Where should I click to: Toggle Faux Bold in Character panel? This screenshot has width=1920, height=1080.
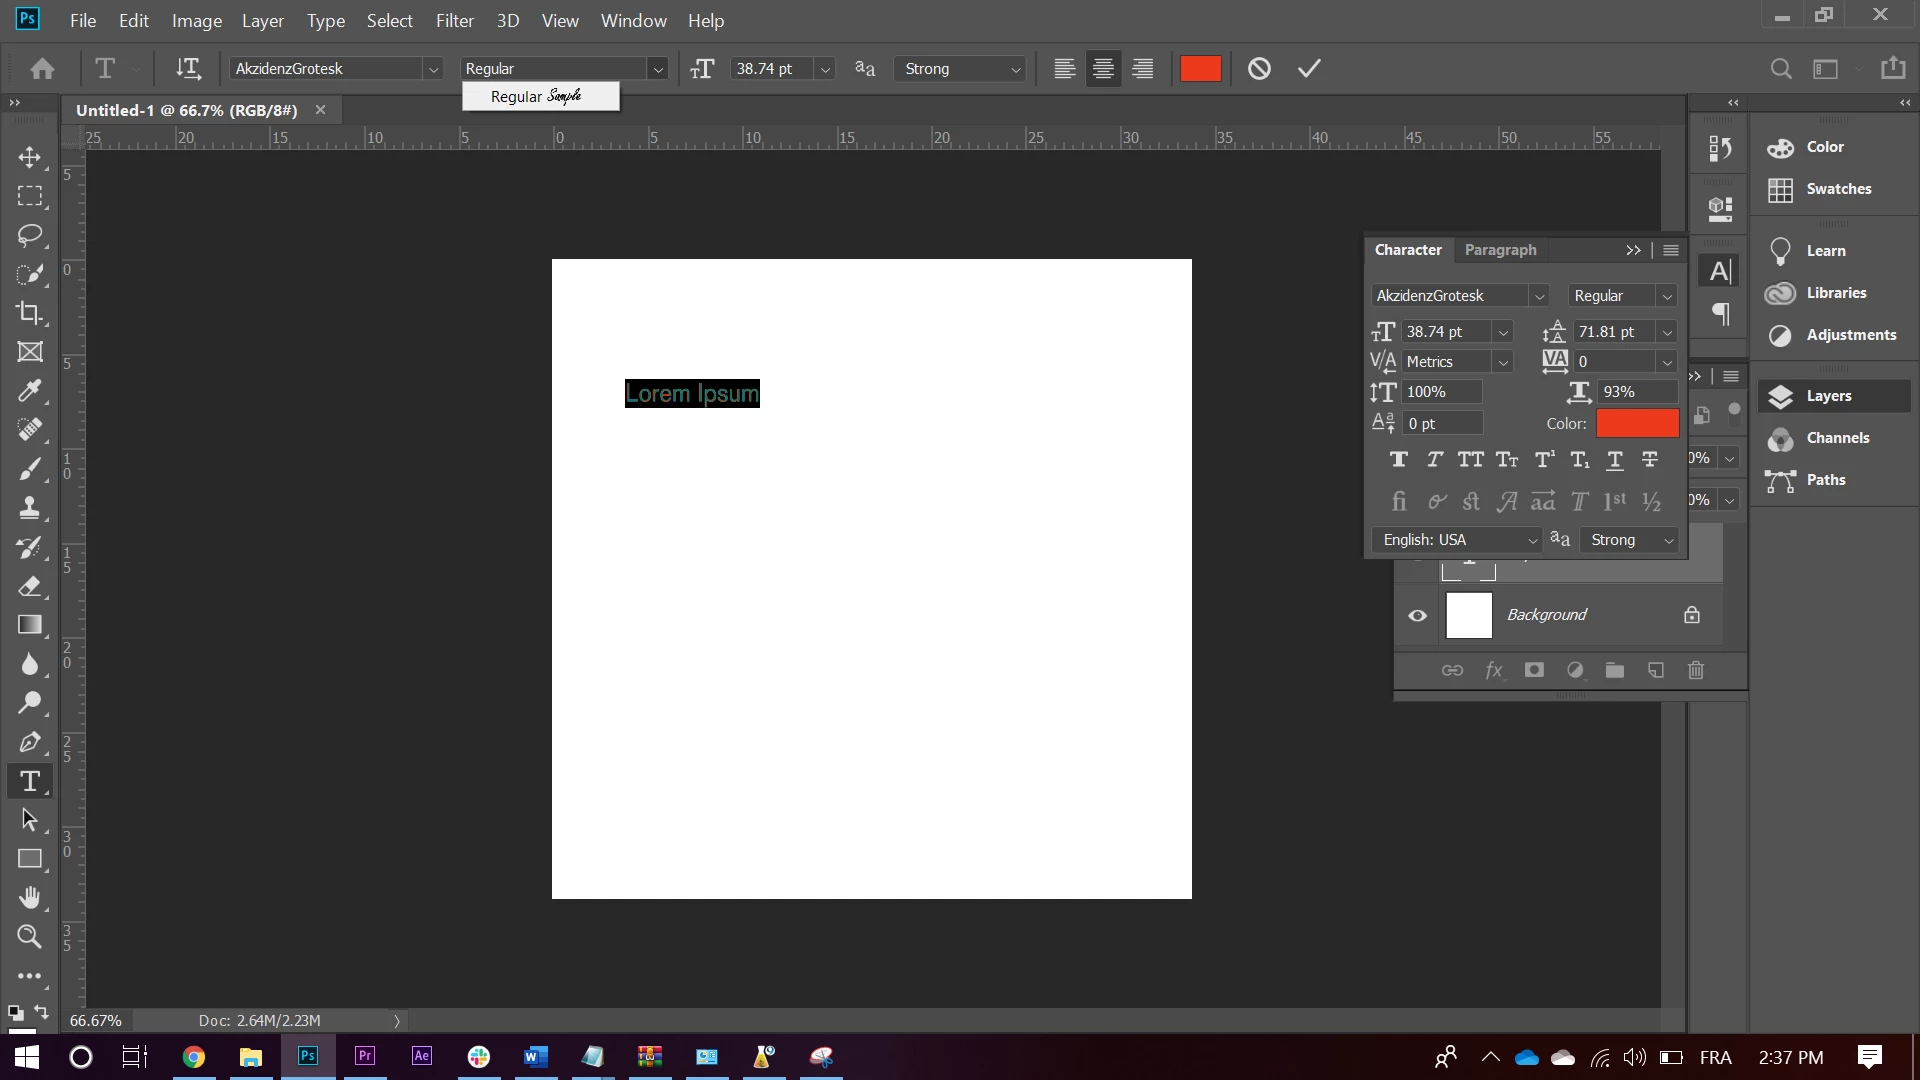coord(1398,459)
